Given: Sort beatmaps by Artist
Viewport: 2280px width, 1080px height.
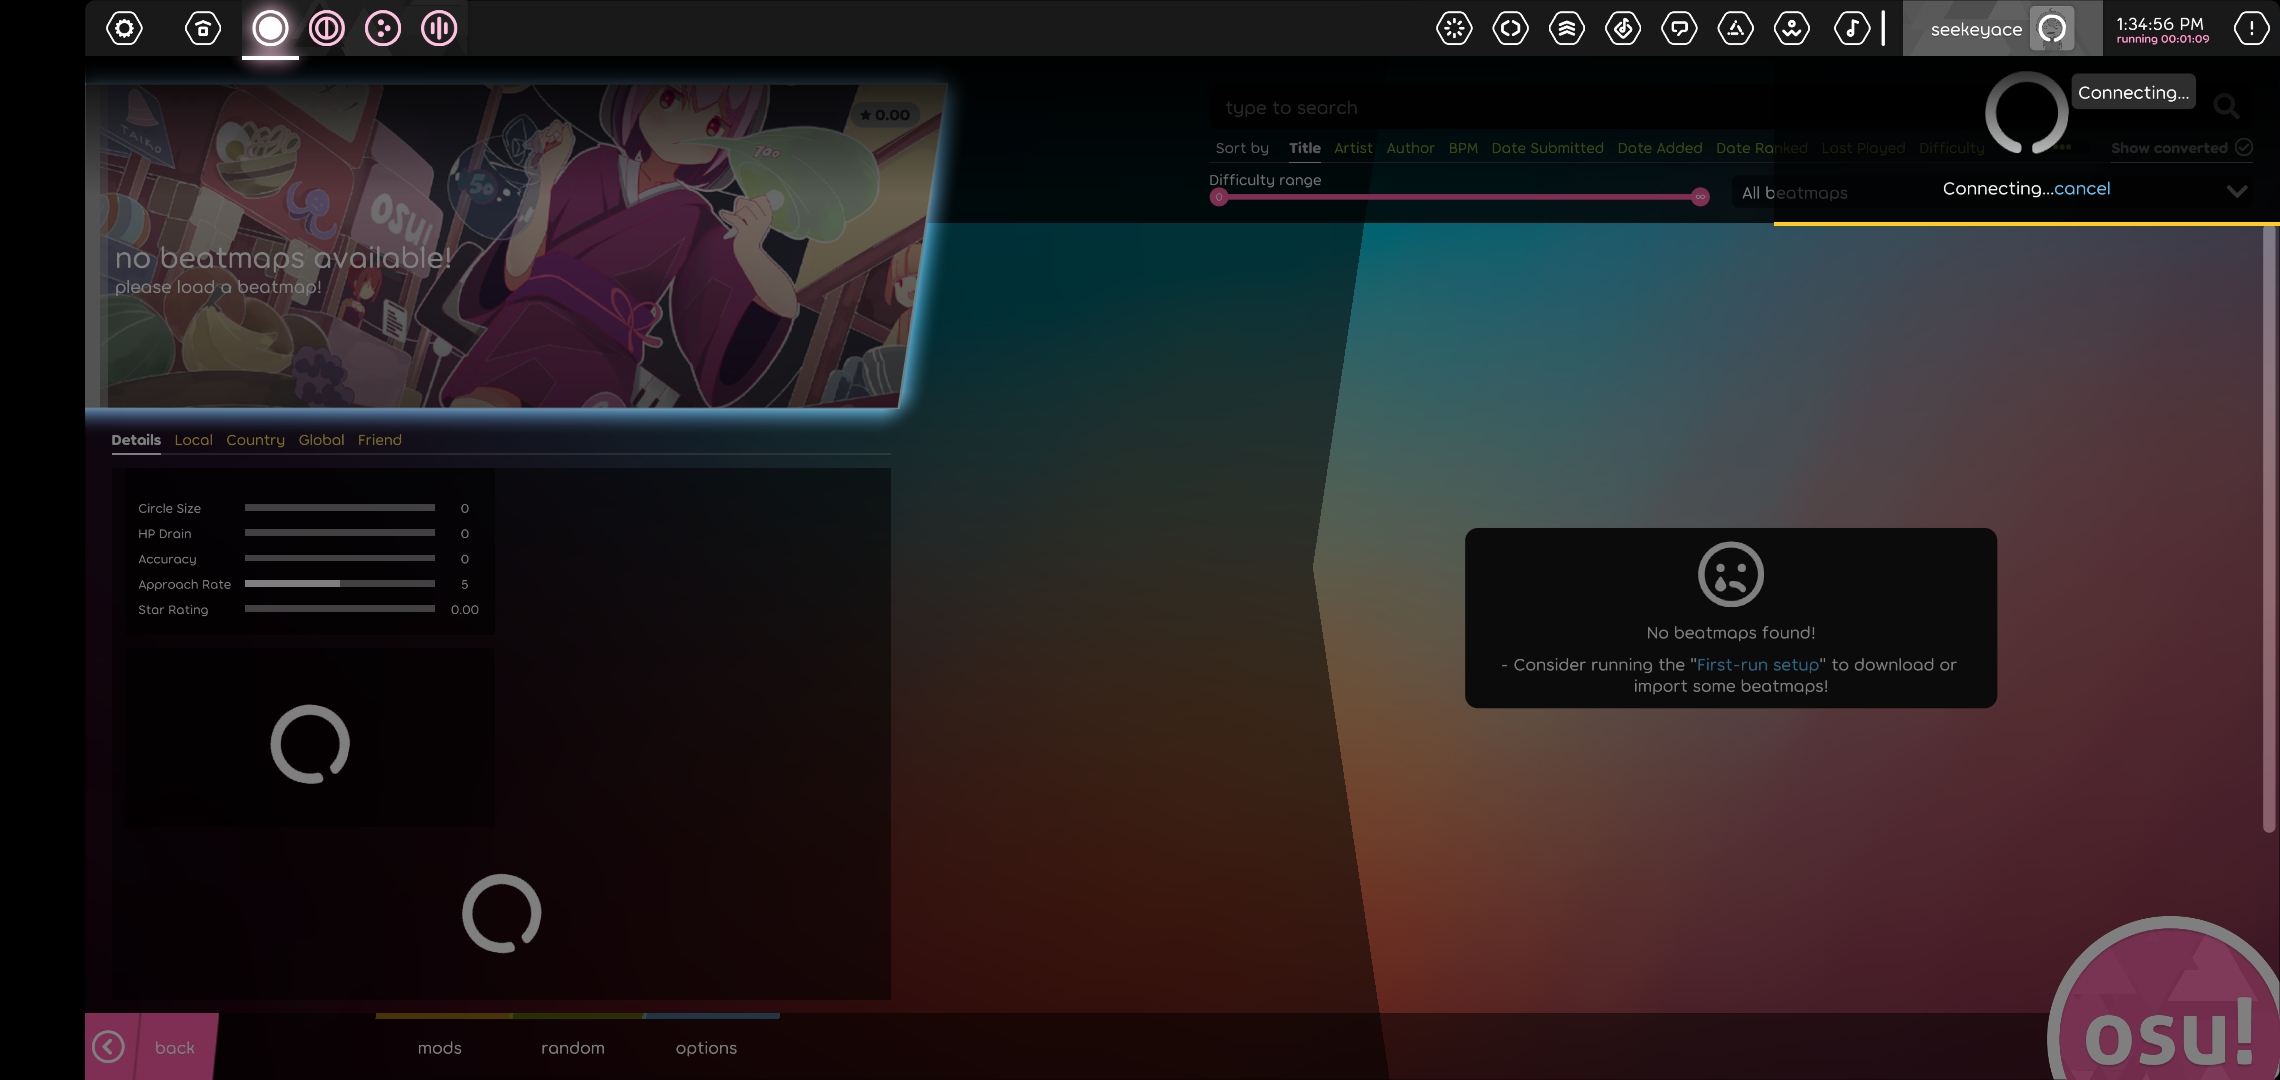Looking at the screenshot, I should pyautogui.click(x=1353, y=147).
